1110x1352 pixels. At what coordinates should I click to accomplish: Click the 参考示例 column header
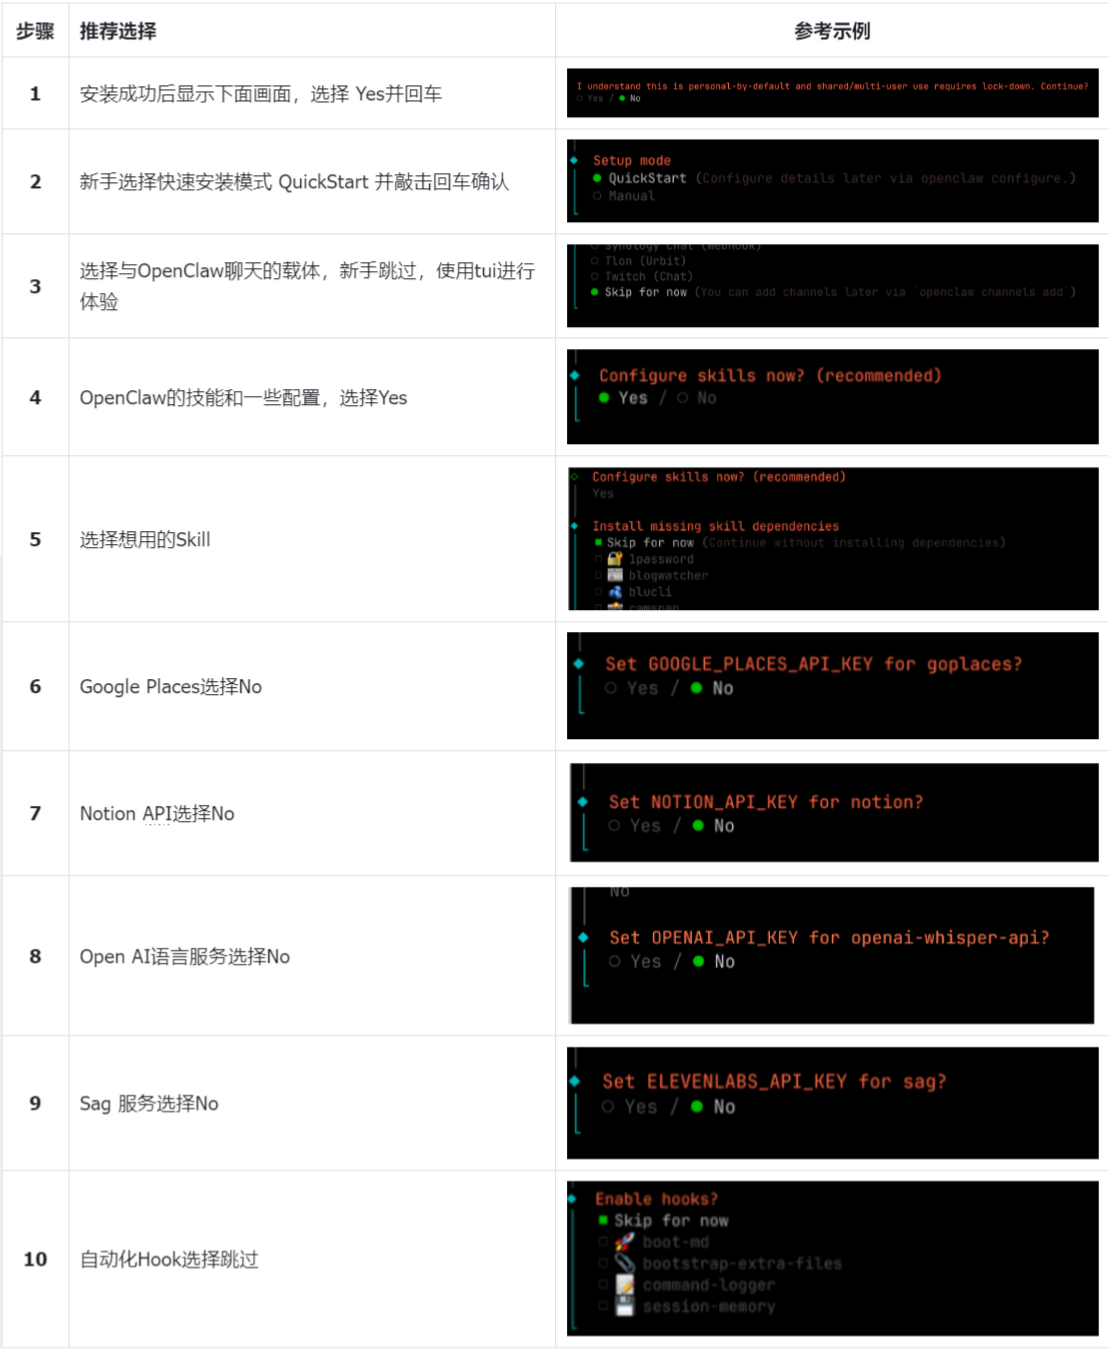832,31
